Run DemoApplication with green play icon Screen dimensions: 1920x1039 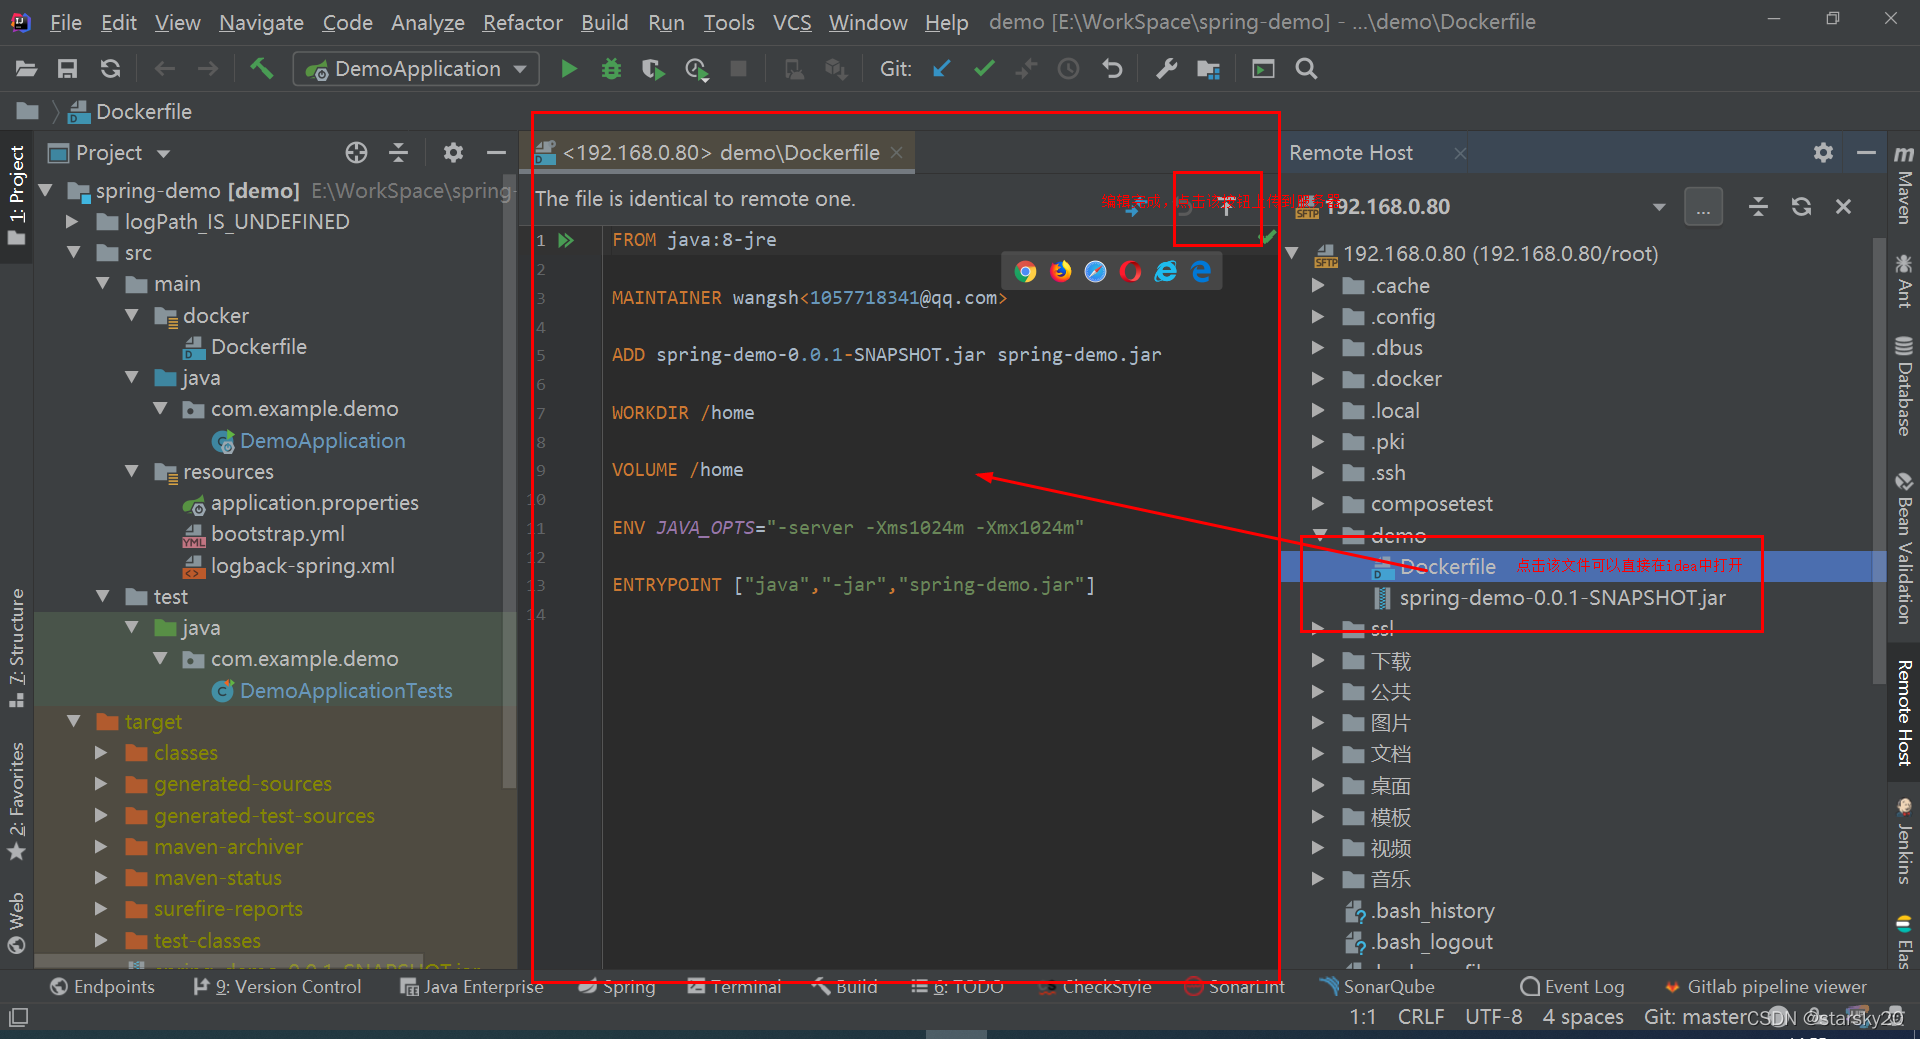pos(569,69)
